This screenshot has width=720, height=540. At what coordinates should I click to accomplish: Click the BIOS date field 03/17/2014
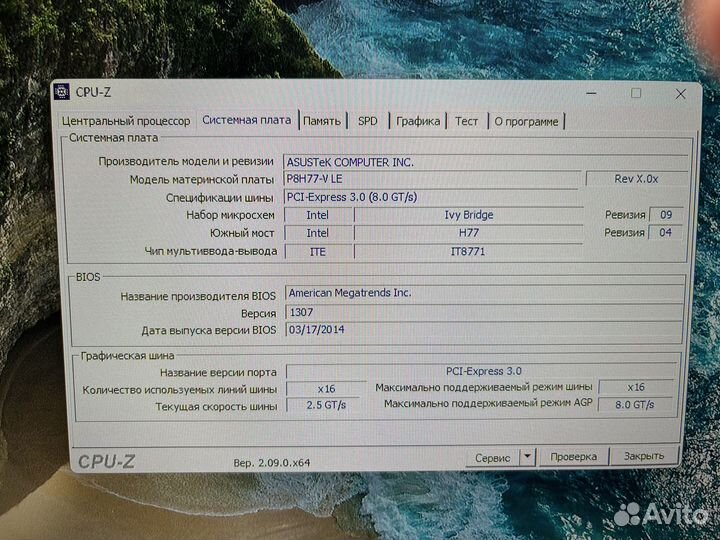(484, 330)
